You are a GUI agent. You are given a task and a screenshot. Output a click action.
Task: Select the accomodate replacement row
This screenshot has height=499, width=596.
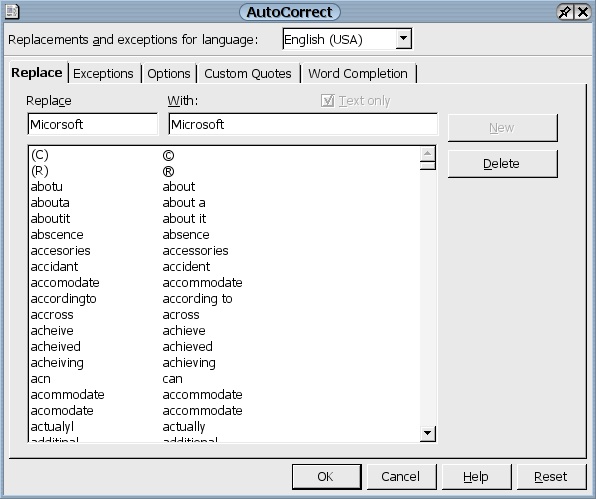[x=225, y=282]
